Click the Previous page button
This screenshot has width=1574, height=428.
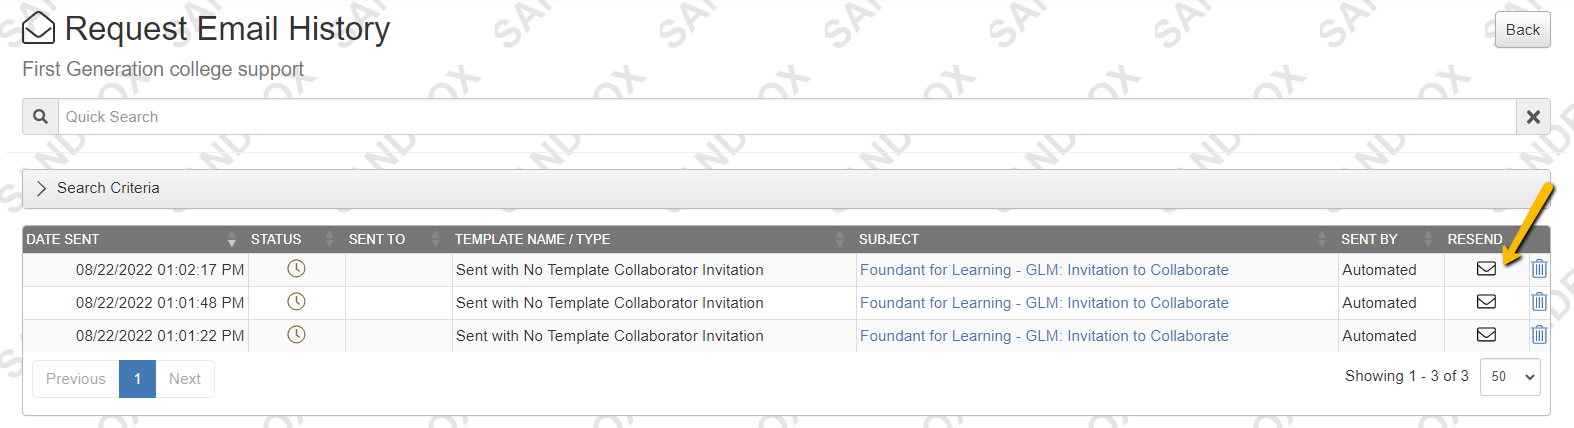76,379
